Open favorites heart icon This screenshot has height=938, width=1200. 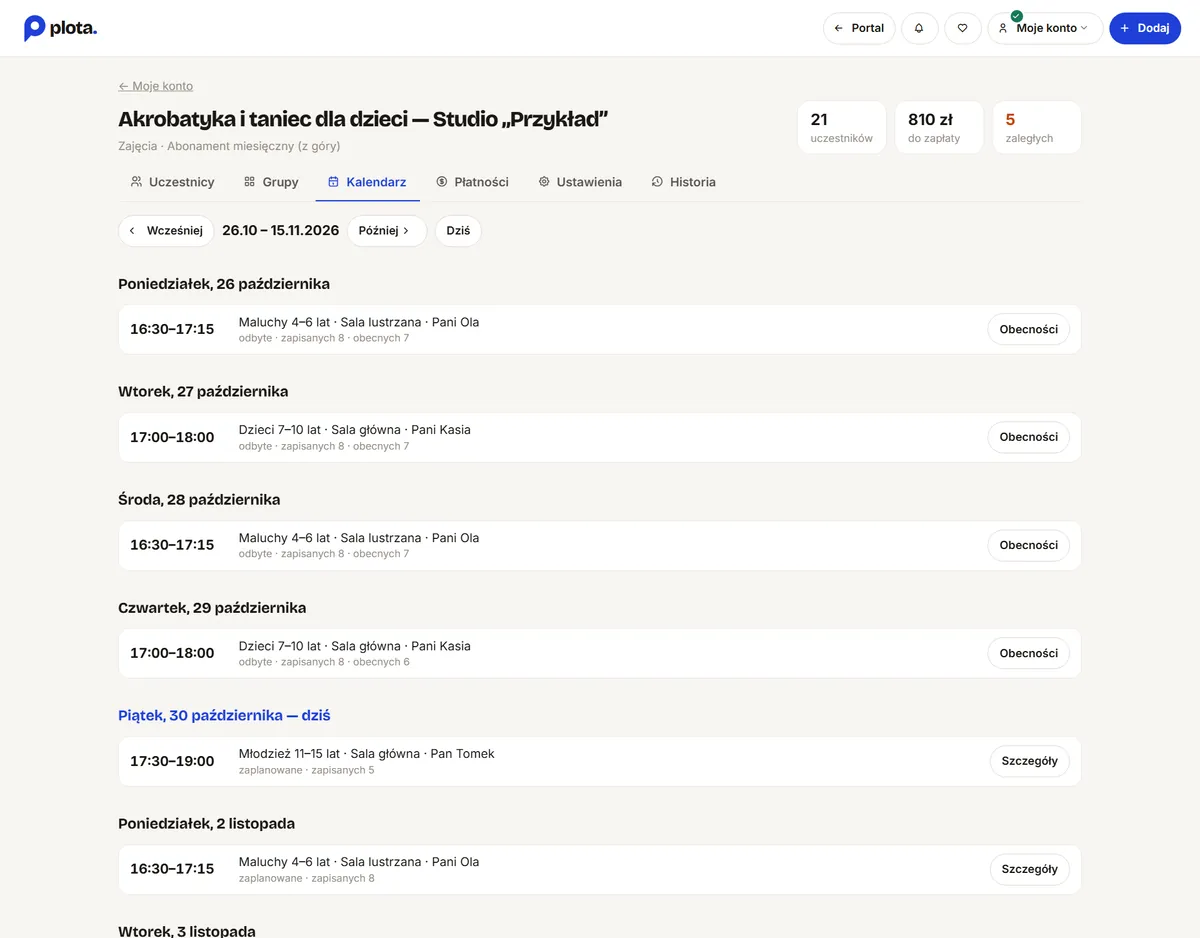coord(963,28)
